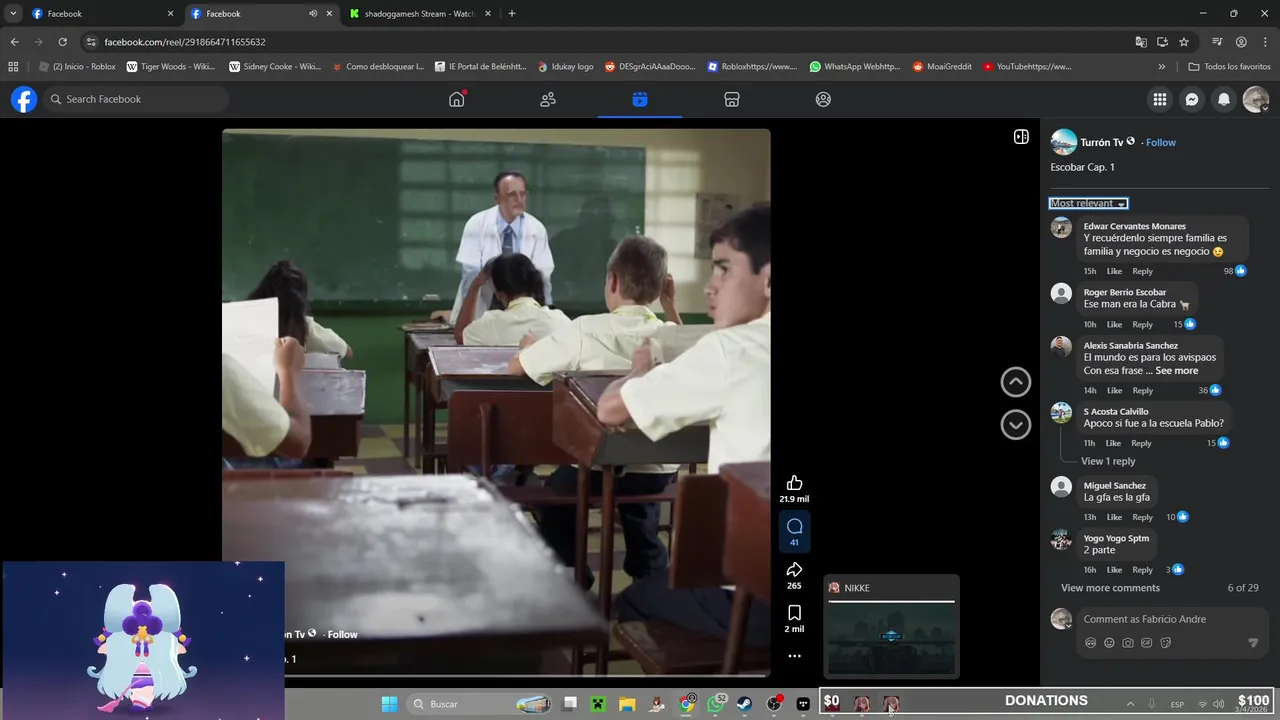The width and height of the screenshot is (1280, 720).
Task: Mute the playing Facebook tab audio
Action: (313, 14)
